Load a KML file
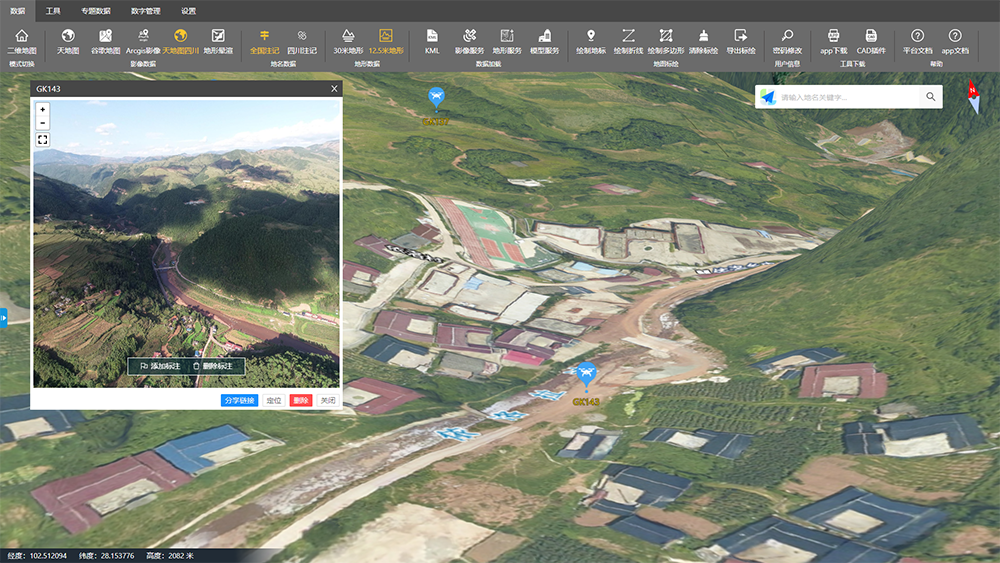The image size is (1000, 563). click(432, 40)
